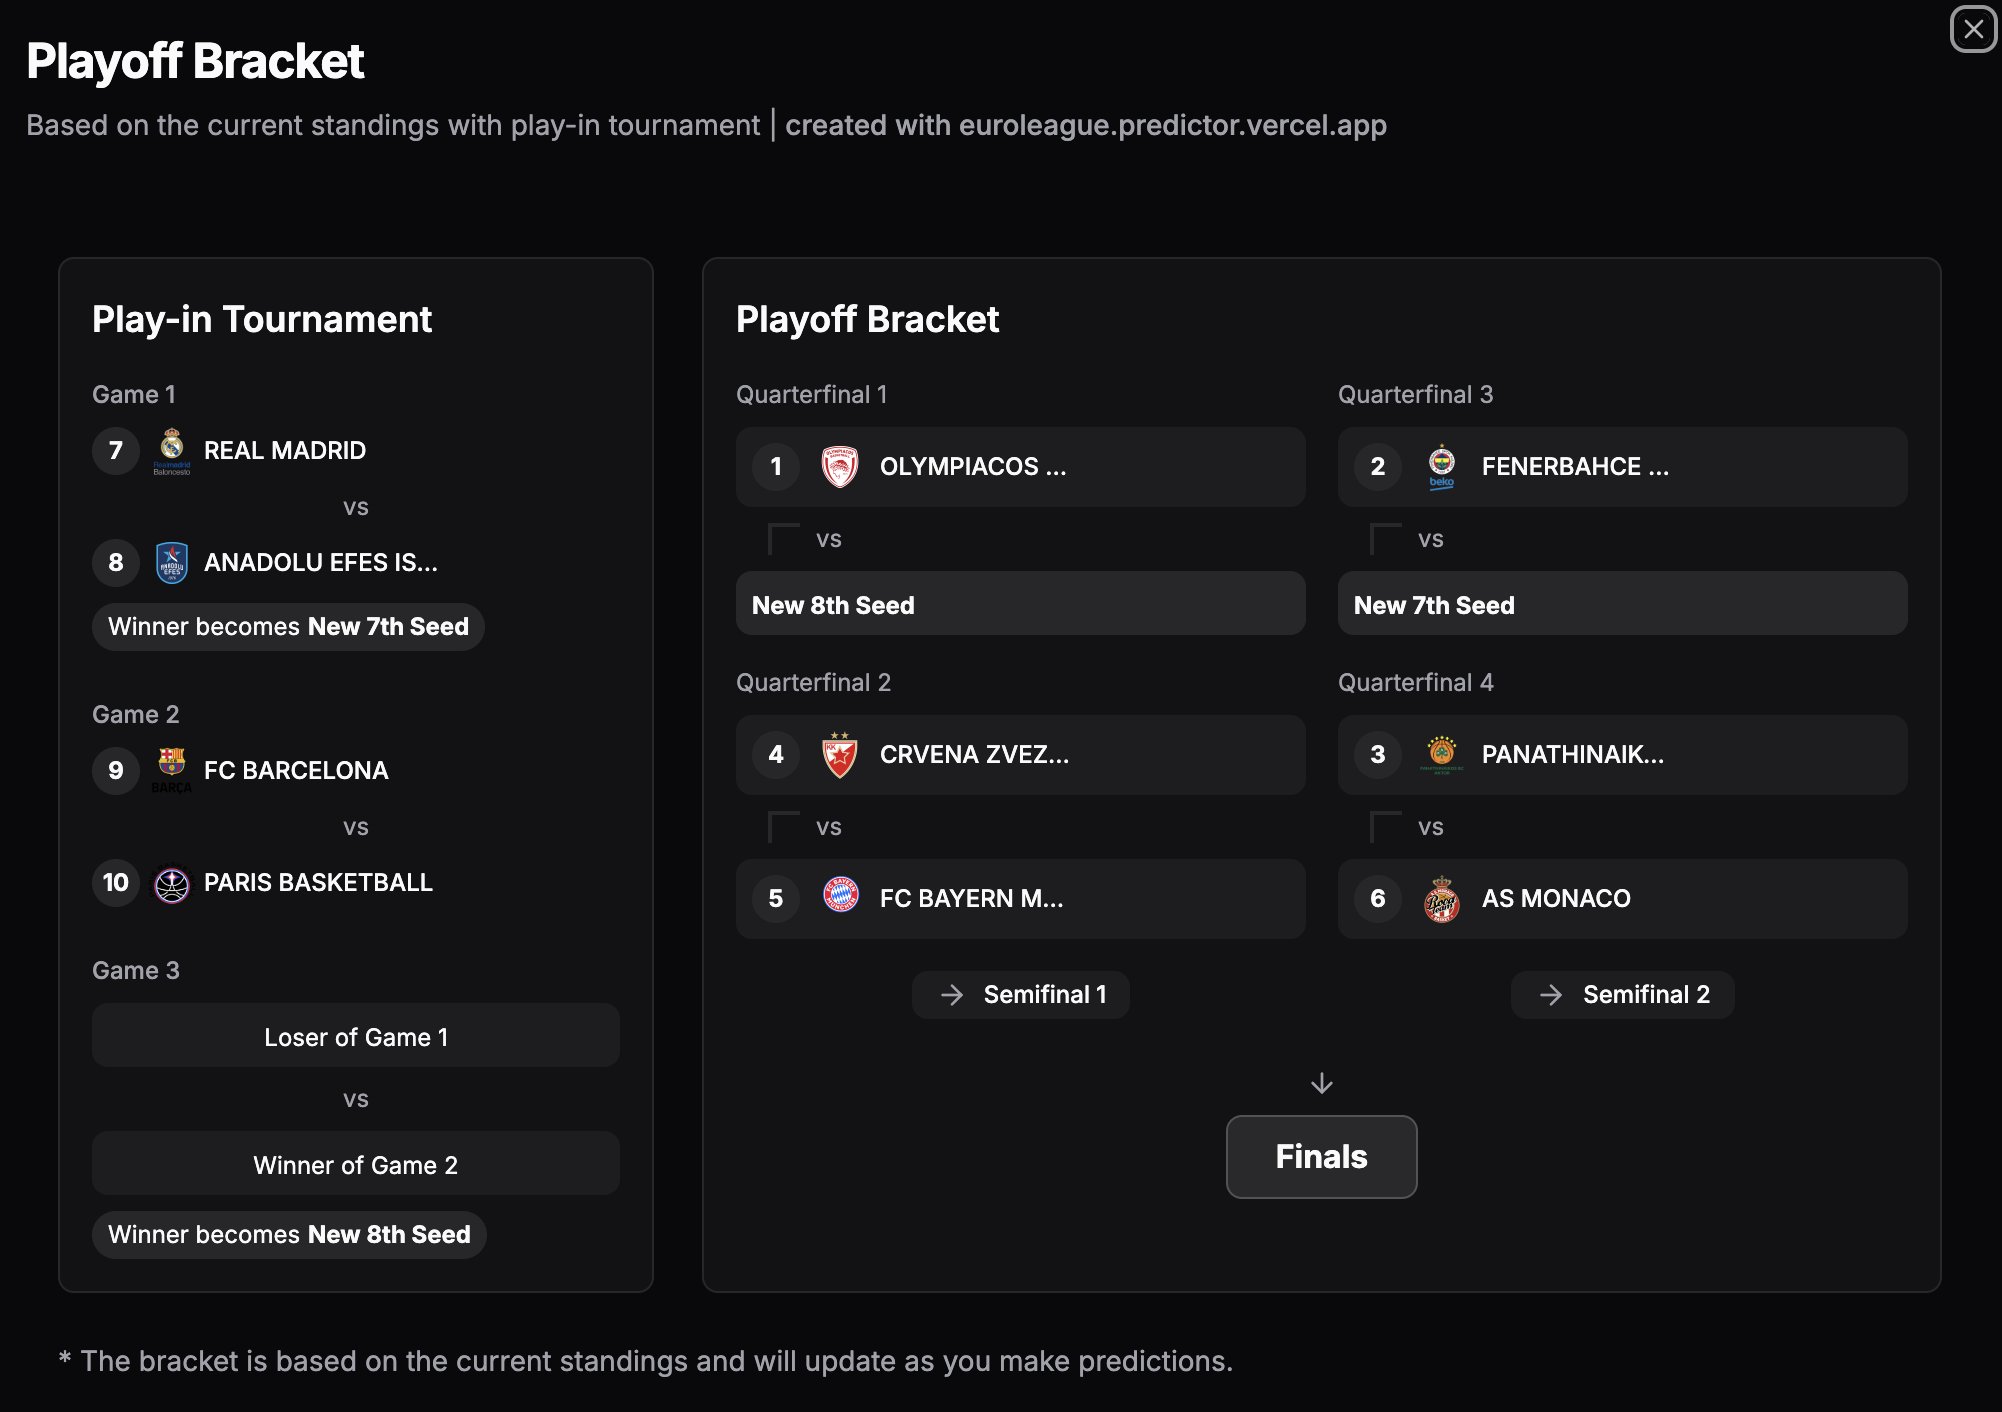
Task: Click the Olympiacos logo in Quarterfinal 1
Action: point(841,466)
